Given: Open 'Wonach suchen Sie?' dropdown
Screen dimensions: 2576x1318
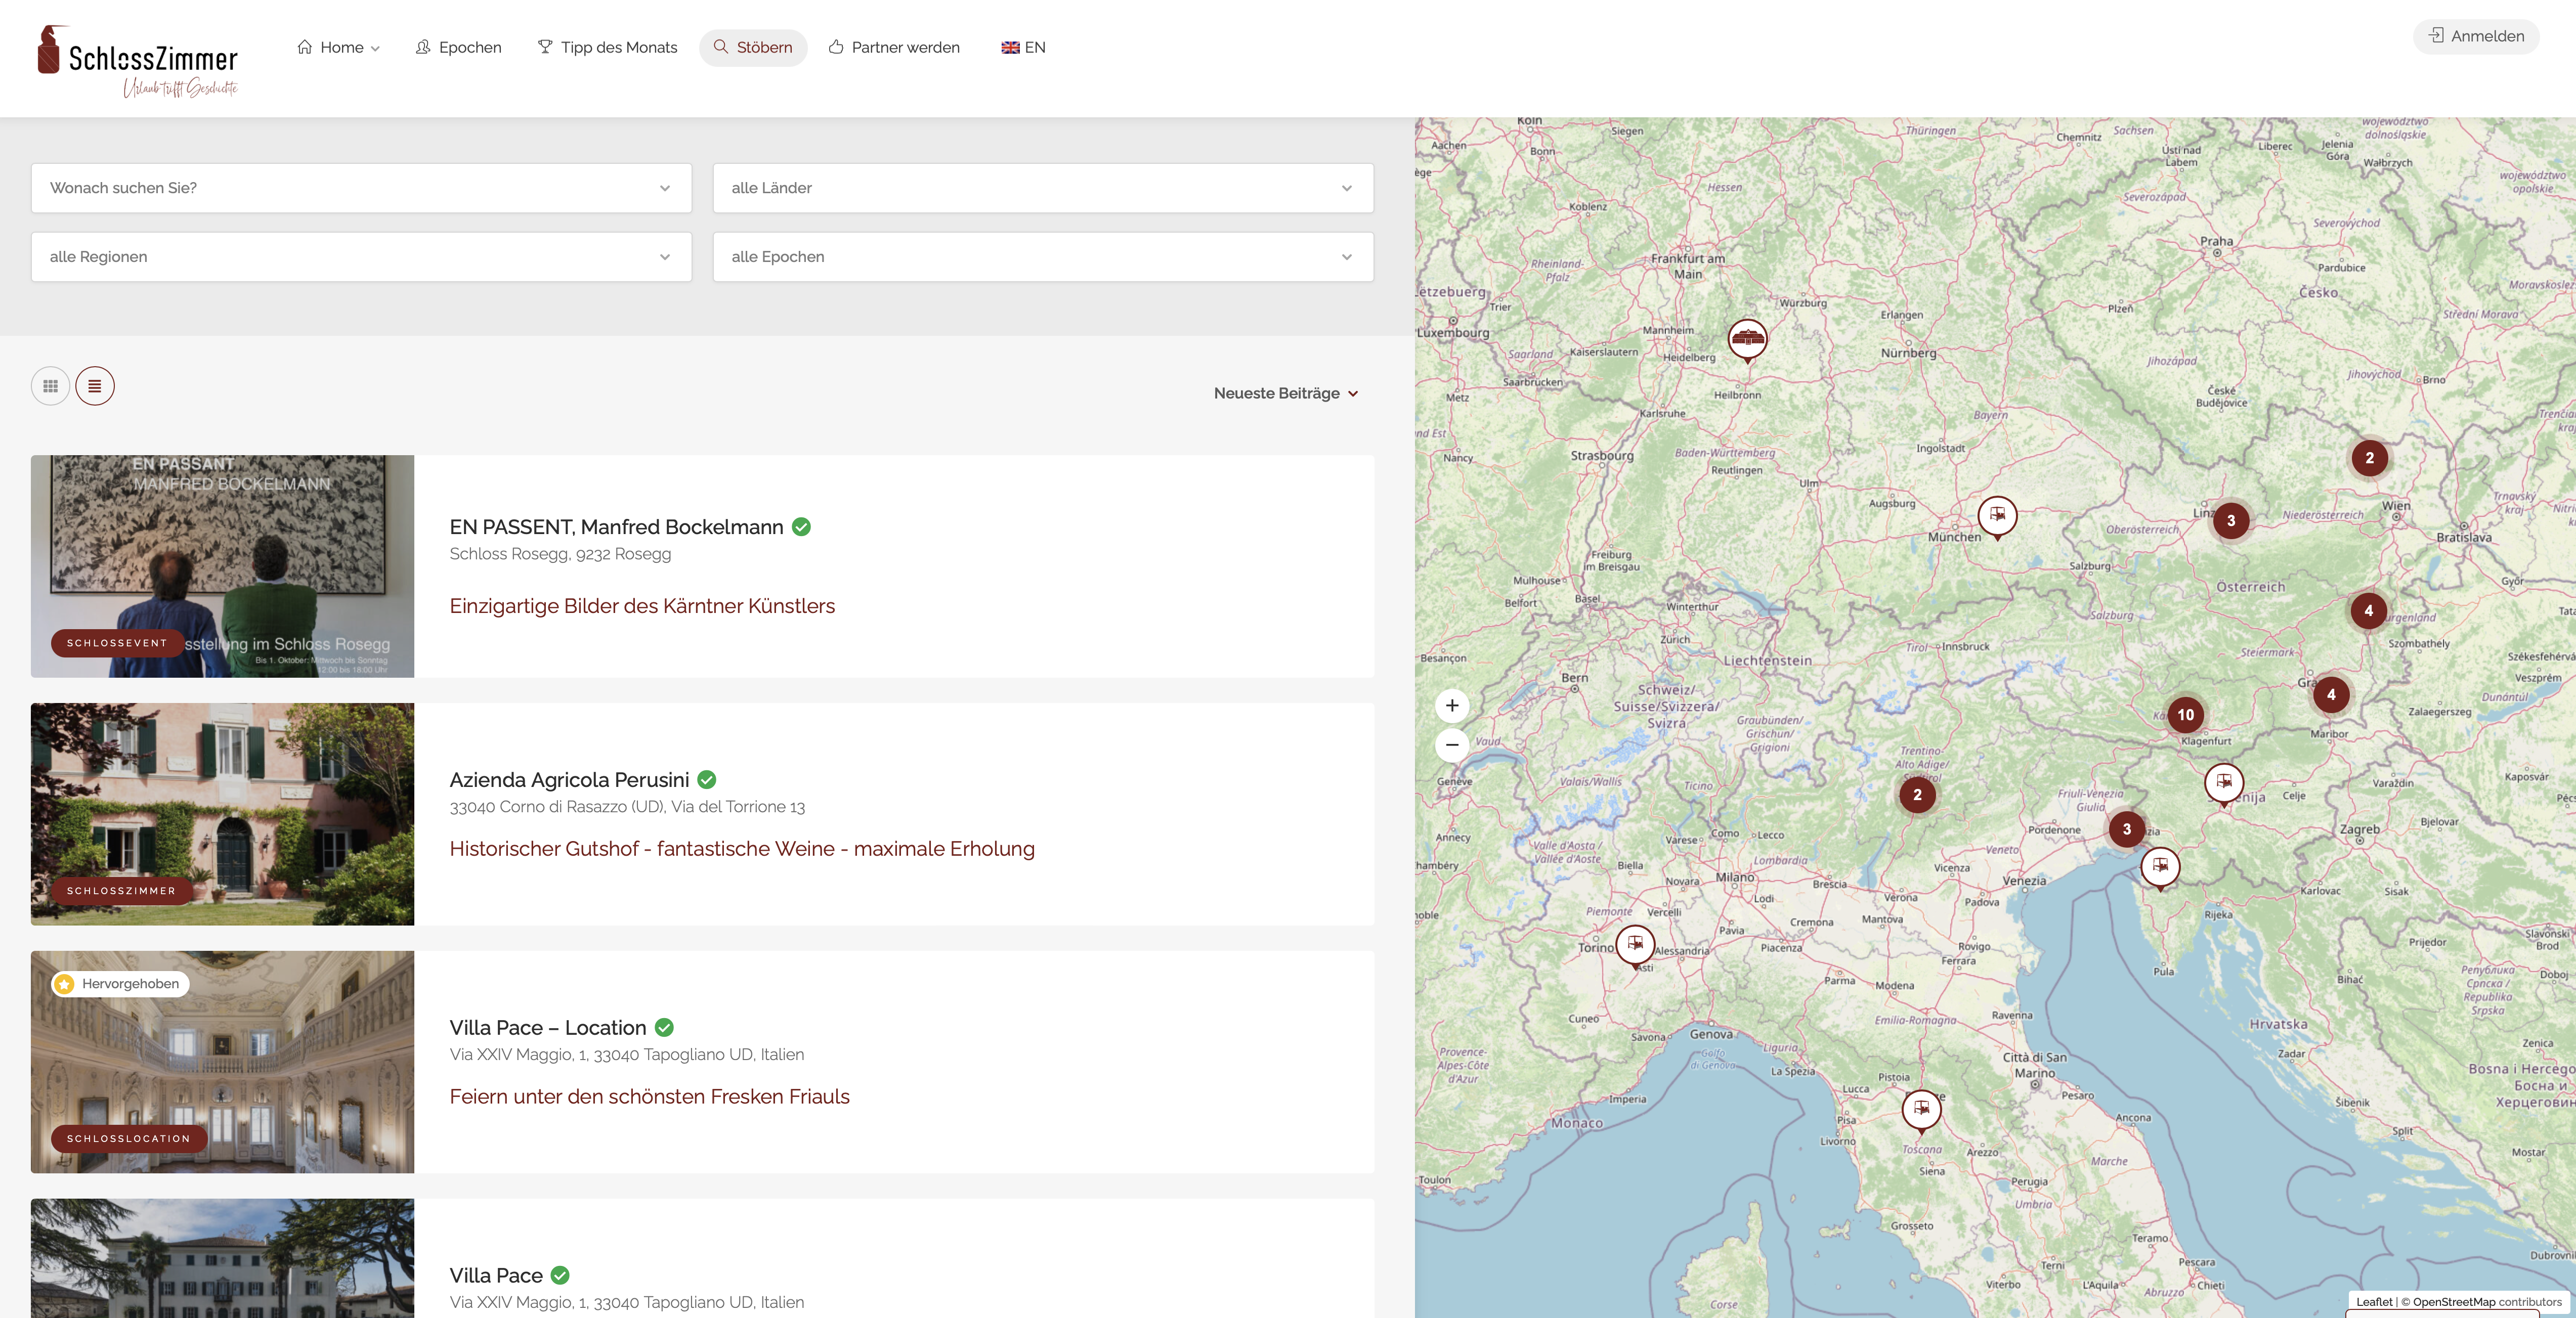Looking at the screenshot, I should click(x=361, y=188).
